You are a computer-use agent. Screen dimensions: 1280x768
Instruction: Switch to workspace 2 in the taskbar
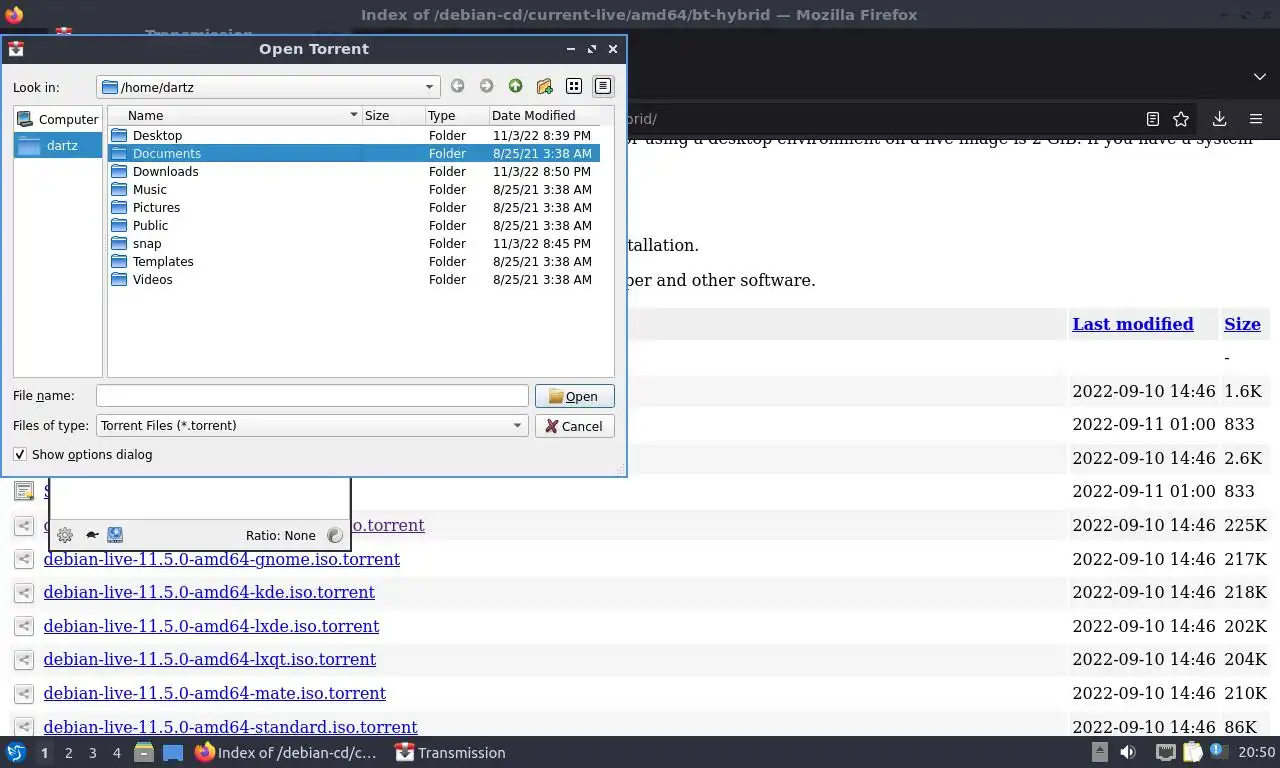tap(69, 753)
